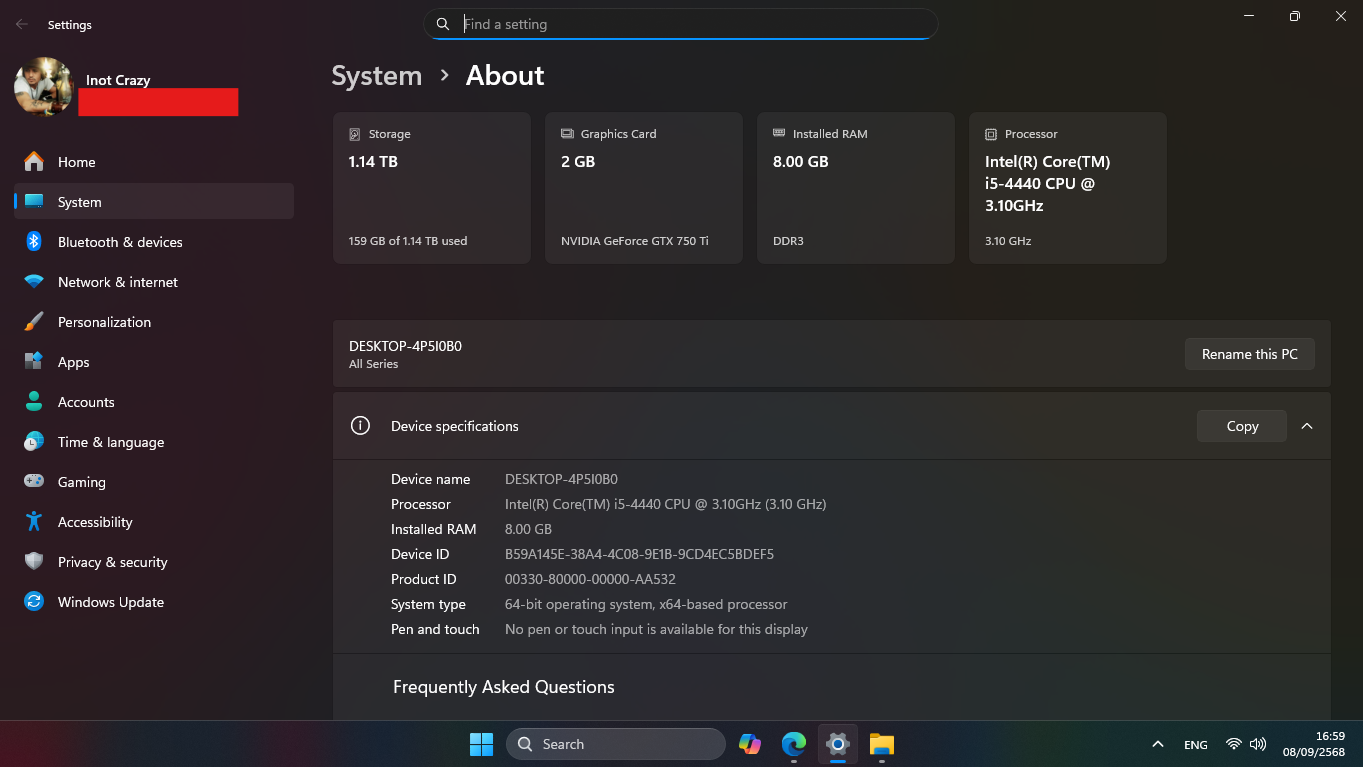The width and height of the screenshot is (1363, 767).
Task: Click the Windows Update sync icon
Action: (34, 602)
